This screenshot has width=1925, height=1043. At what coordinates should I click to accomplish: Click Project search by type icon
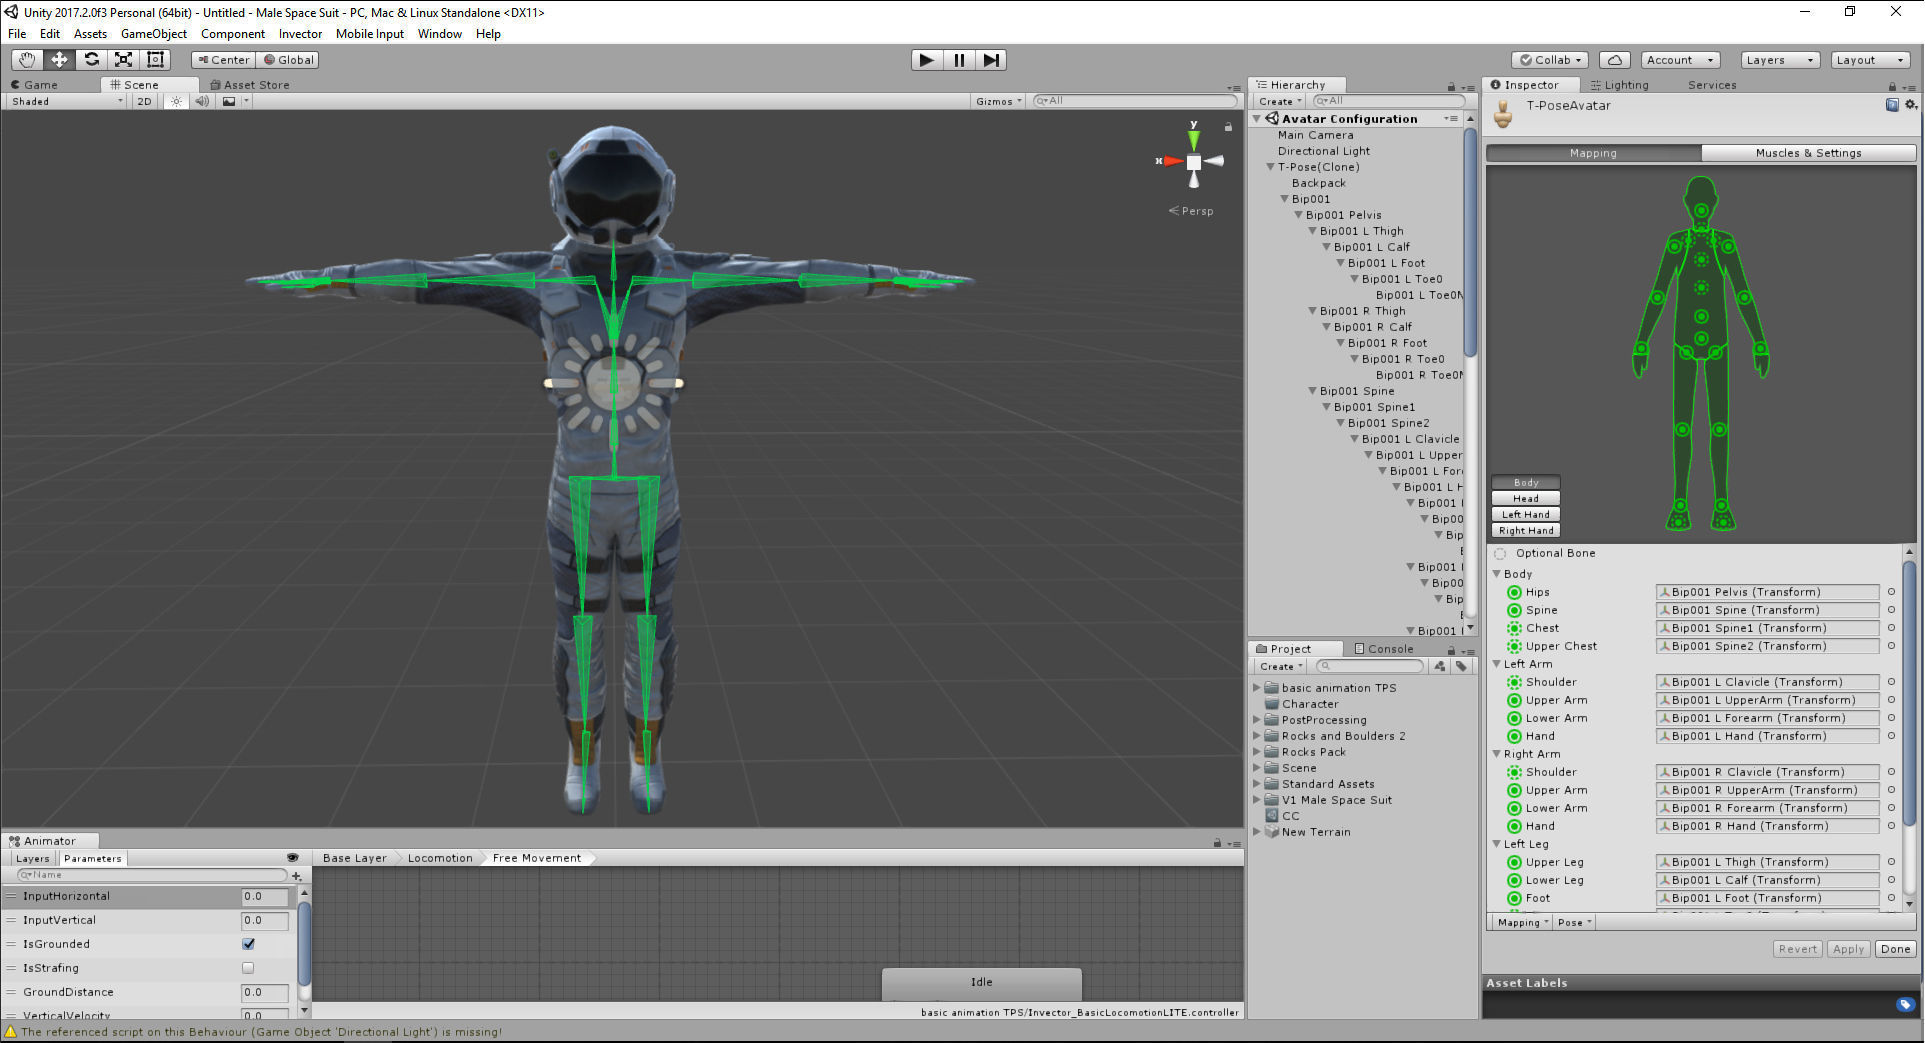click(1439, 666)
